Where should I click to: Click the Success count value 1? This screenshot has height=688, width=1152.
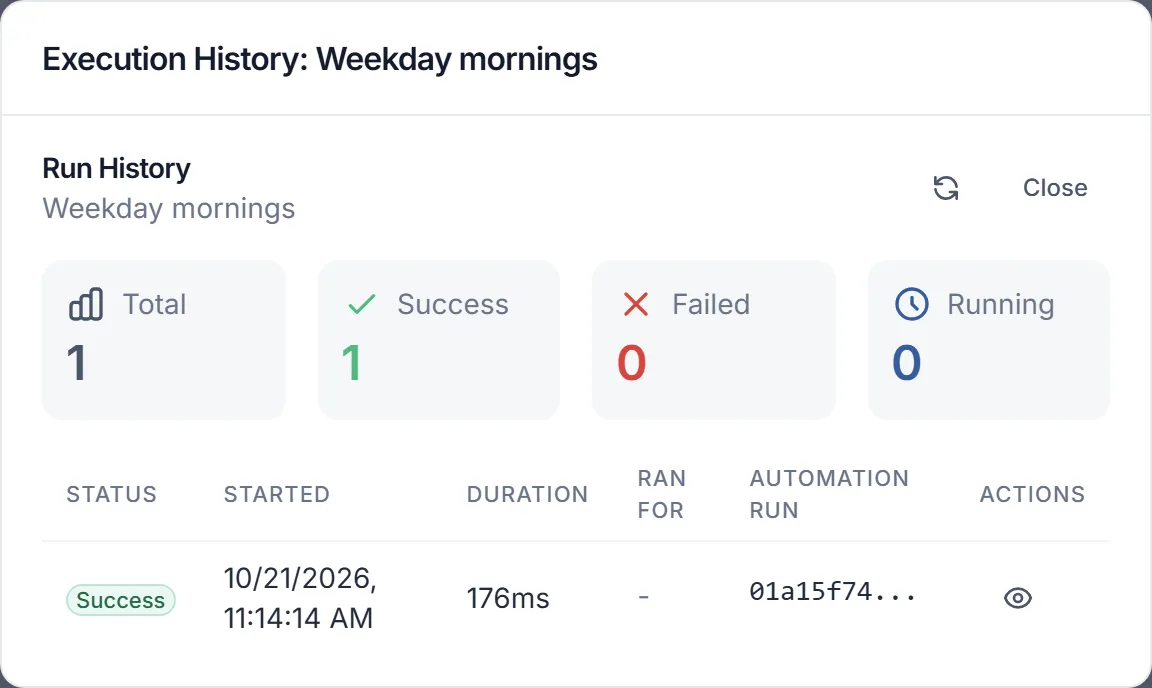point(352,363)
